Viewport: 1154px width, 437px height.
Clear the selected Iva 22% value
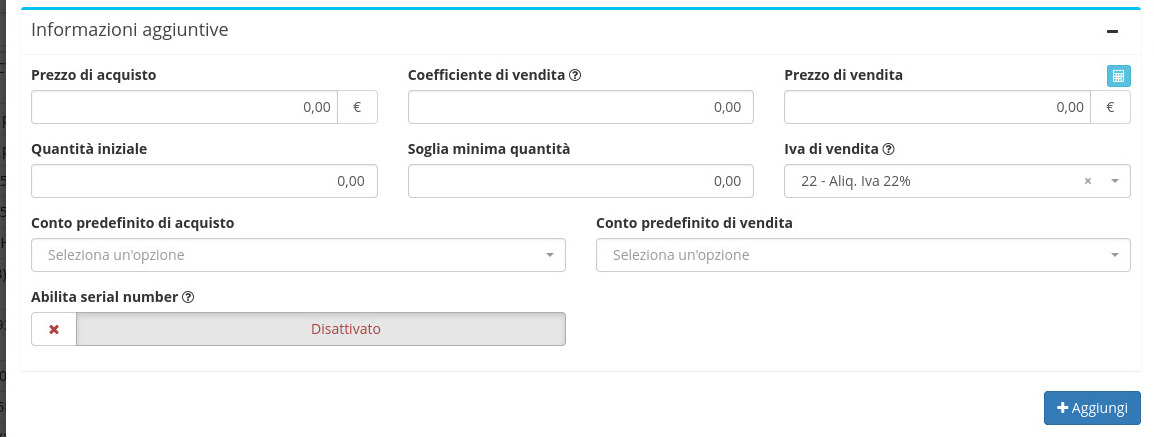click(1088, 182)
